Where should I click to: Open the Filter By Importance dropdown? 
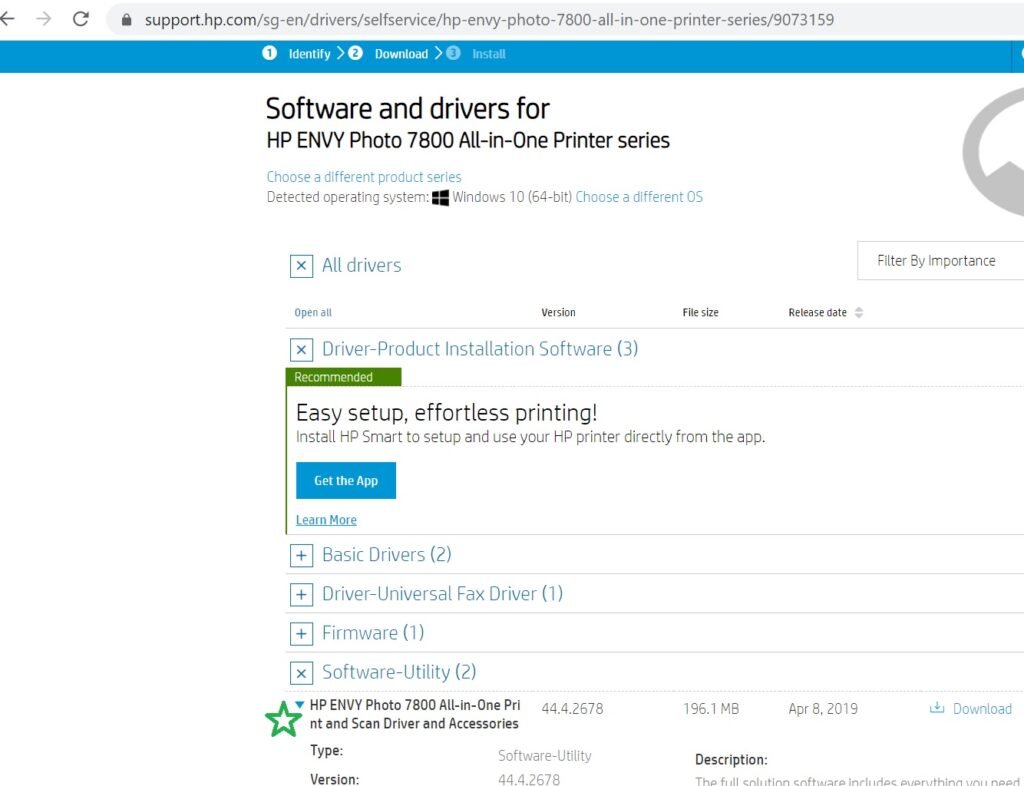[940, 260]
